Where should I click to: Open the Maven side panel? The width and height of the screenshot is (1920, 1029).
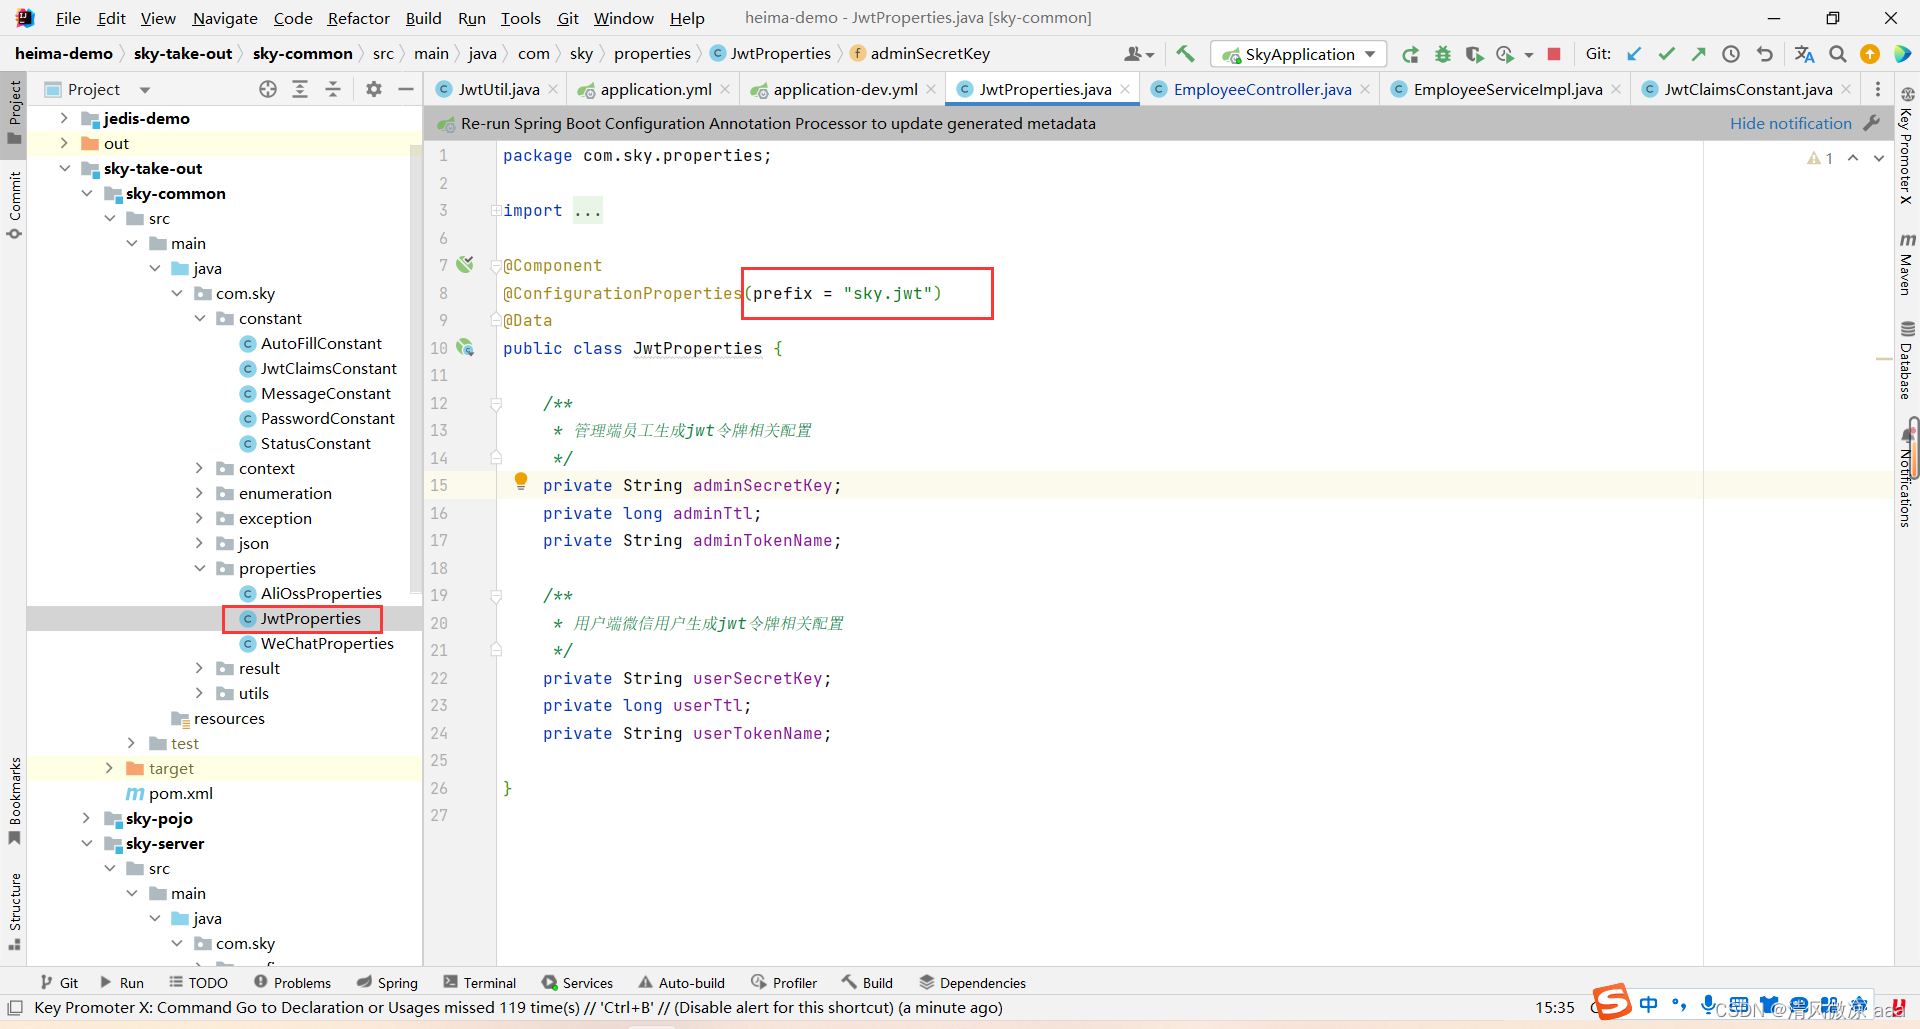[x=1907, y=263]
